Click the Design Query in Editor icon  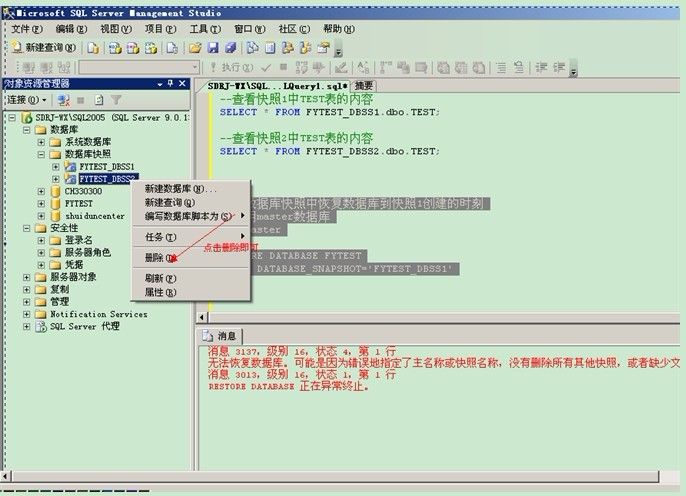341,67
